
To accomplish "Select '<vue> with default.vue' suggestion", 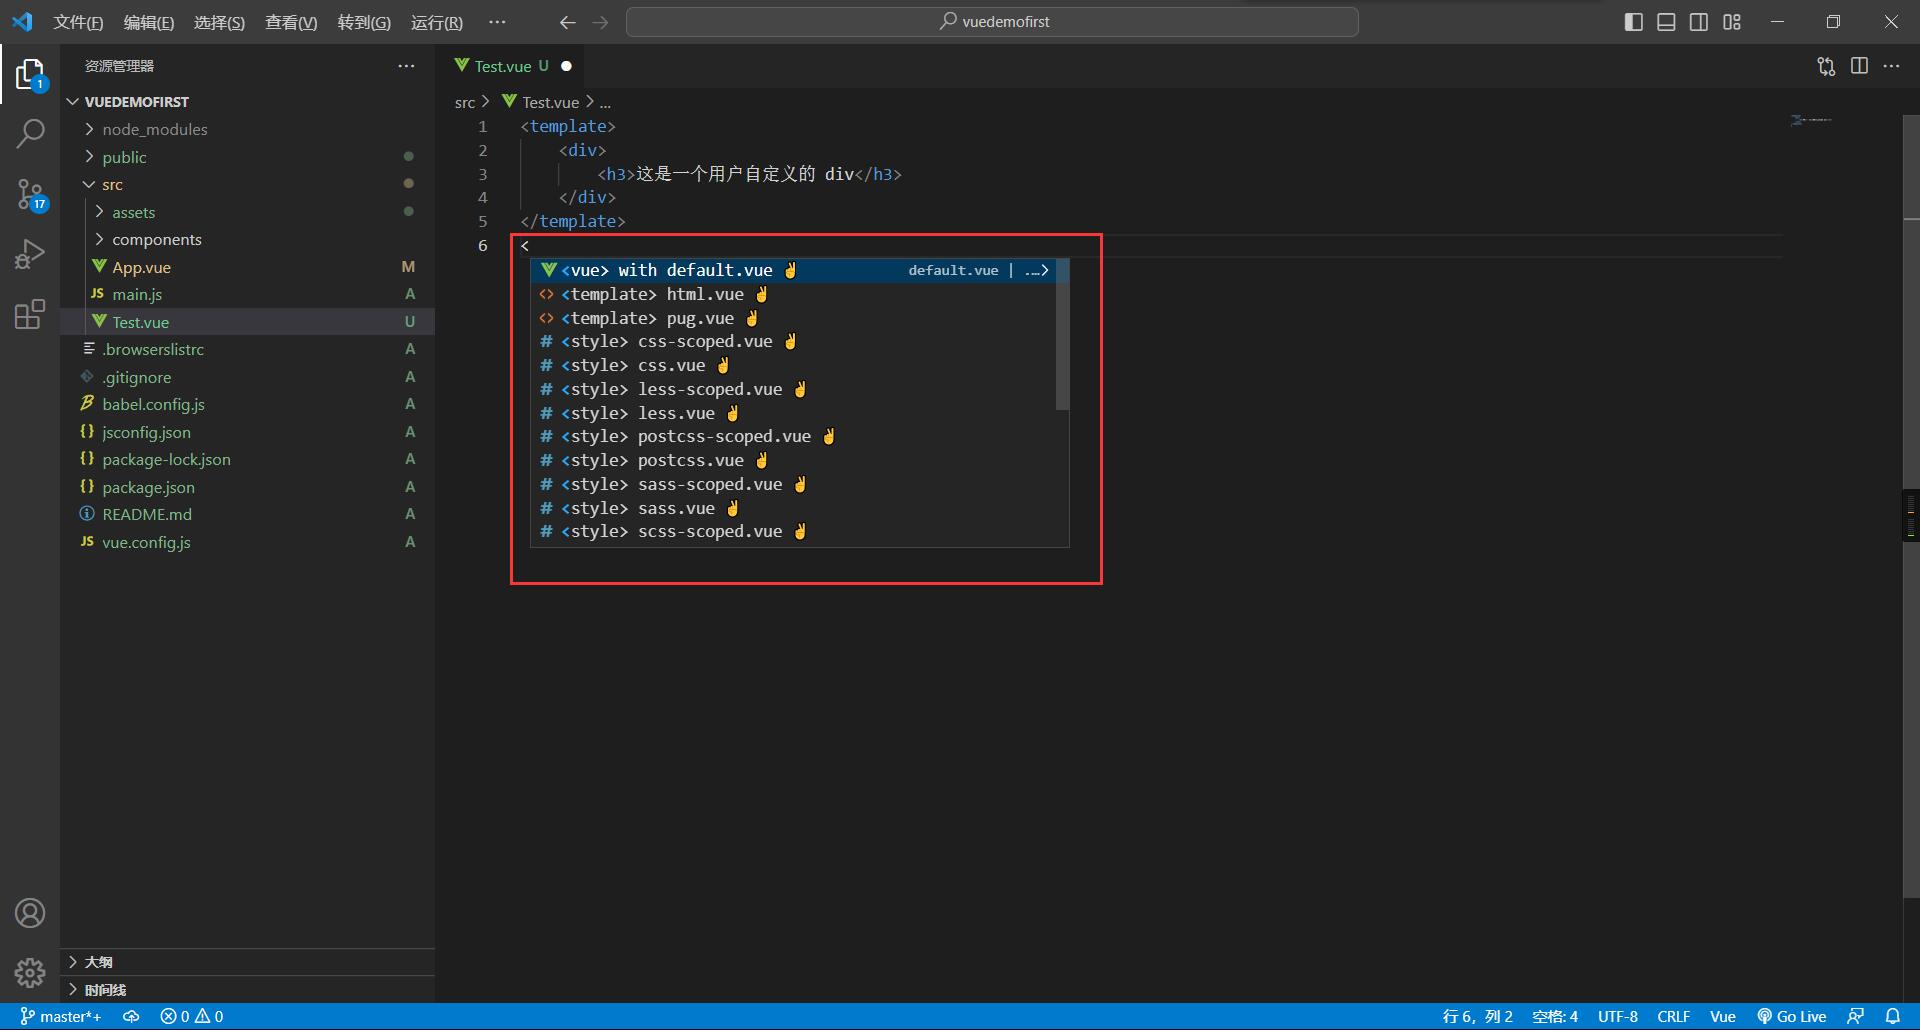I will pos(792,270).
